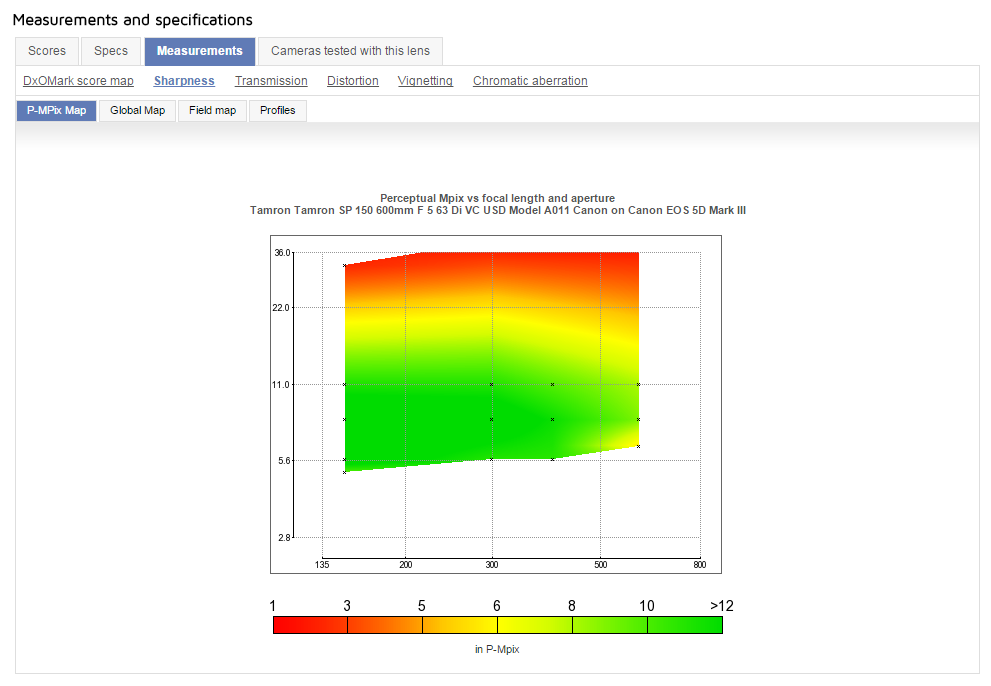
Task: Click the '5.6' aperture axis label
Action: pos(284,461)
